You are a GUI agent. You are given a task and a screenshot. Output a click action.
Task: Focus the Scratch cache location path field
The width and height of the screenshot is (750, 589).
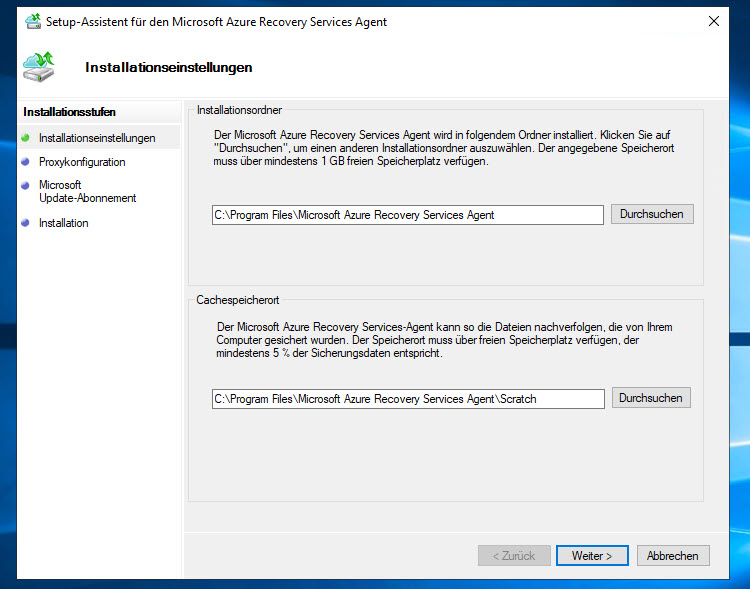[x=408, y=399]
